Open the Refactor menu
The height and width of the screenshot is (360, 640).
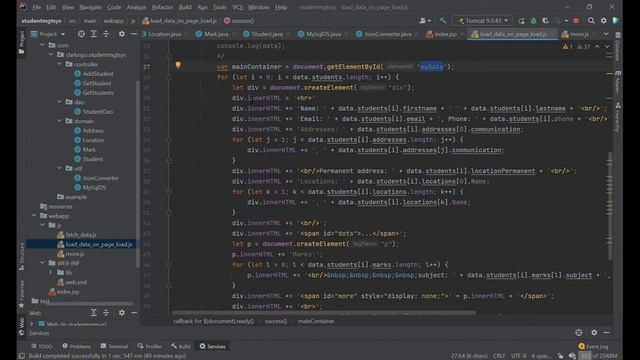click(162, 7)
